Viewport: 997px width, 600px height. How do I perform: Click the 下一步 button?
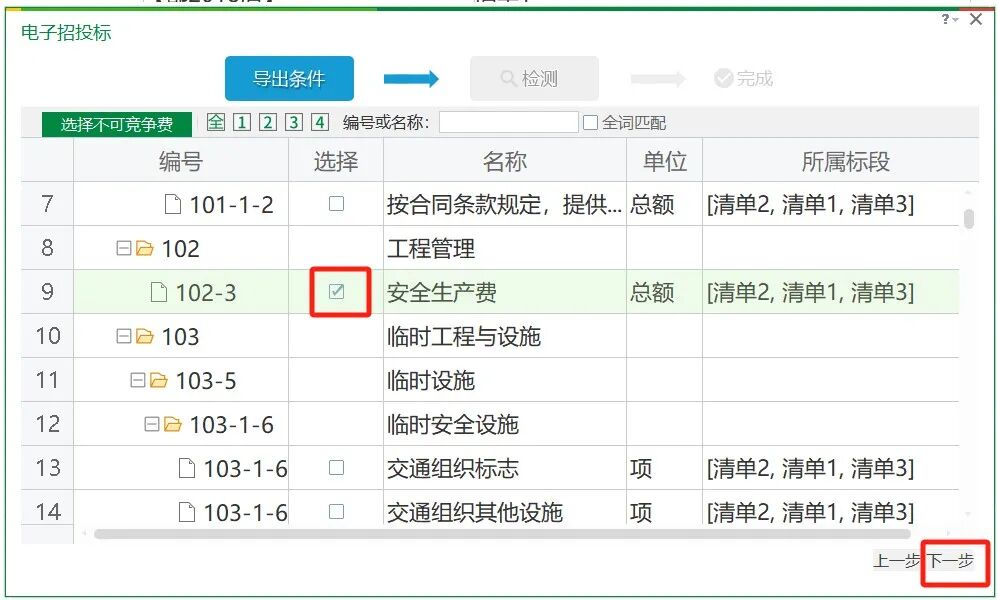click(950, 561)
